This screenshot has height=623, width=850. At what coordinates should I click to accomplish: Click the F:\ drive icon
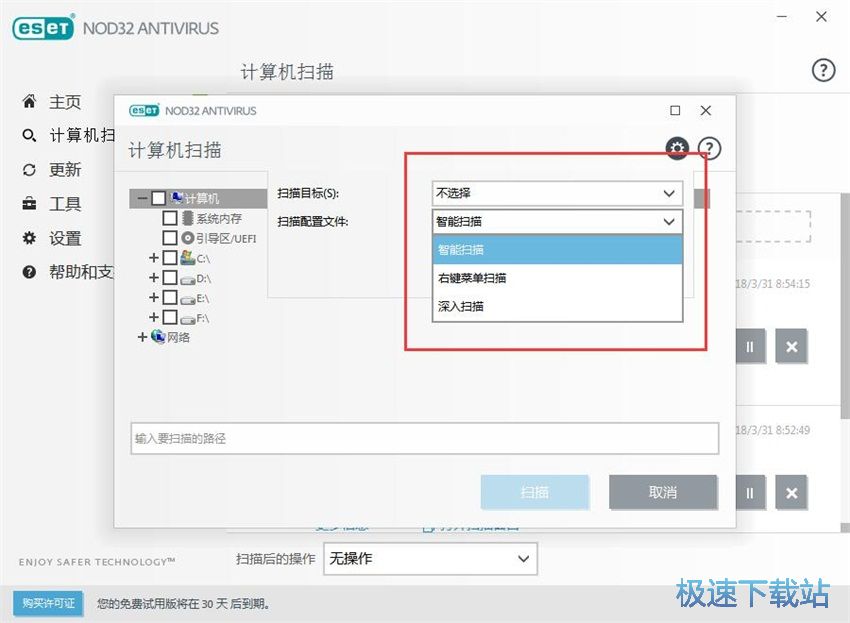188,319
